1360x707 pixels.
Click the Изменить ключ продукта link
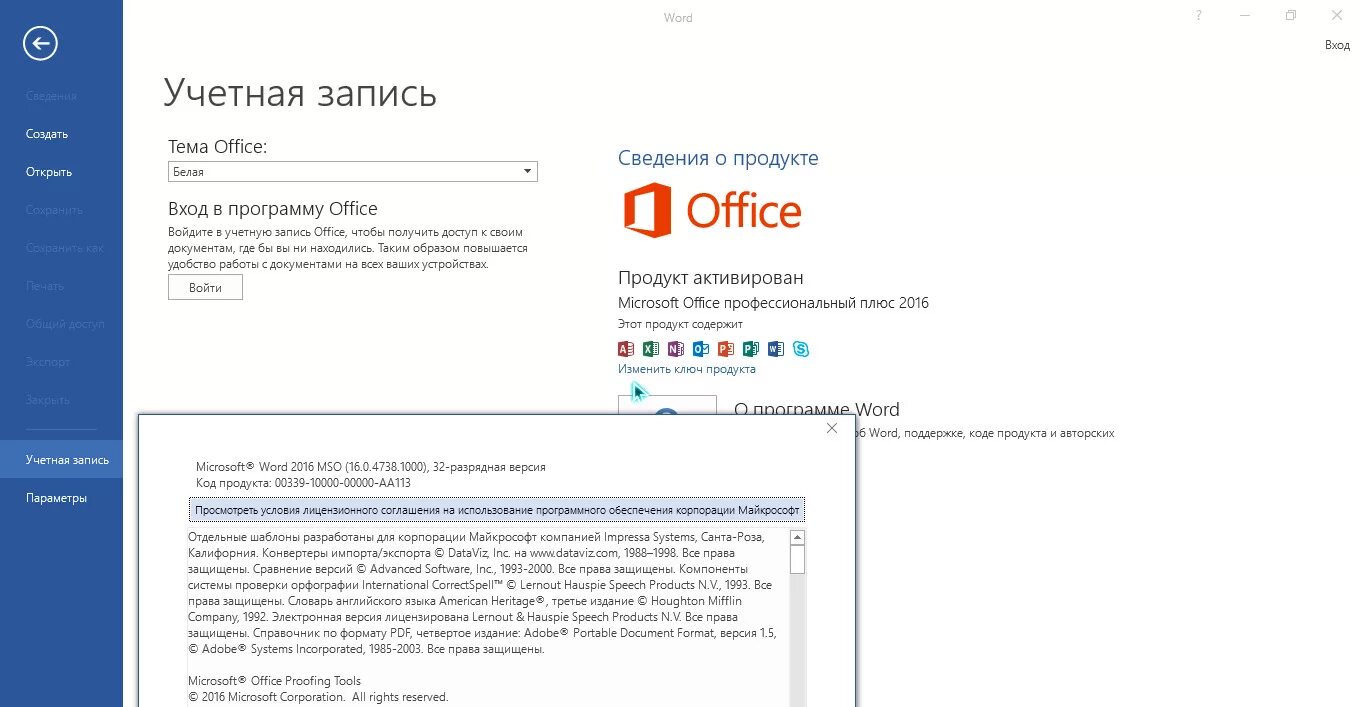coord(687,369)
